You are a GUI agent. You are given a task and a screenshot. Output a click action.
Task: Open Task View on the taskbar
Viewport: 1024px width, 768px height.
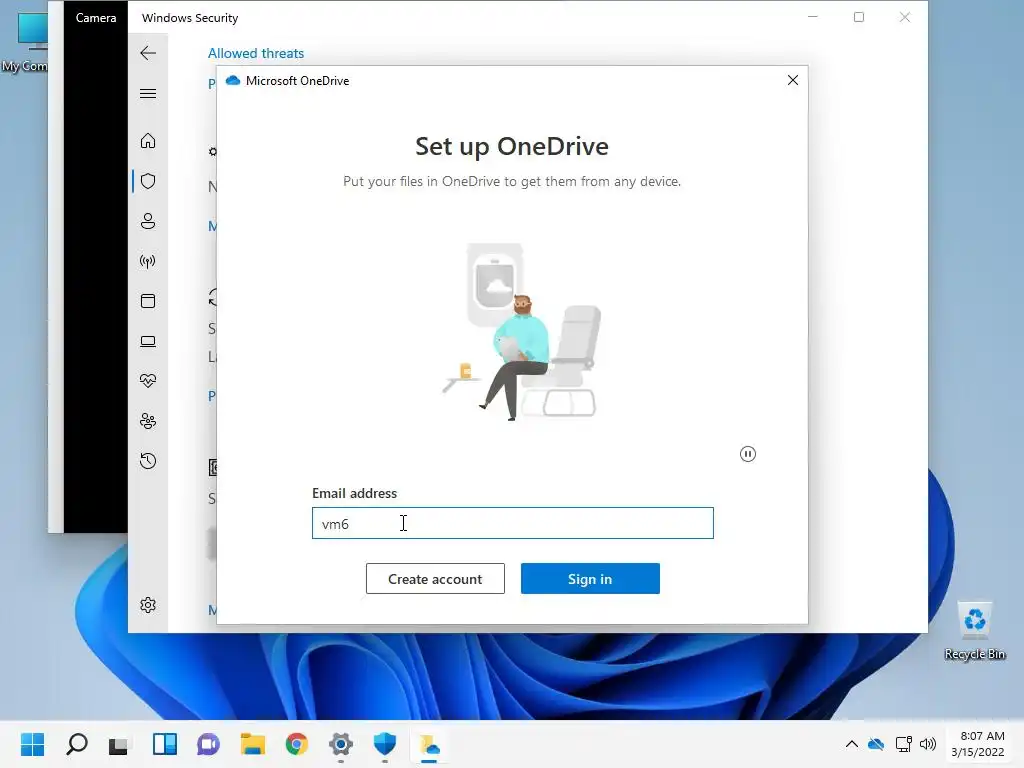(x=120, y=744)
